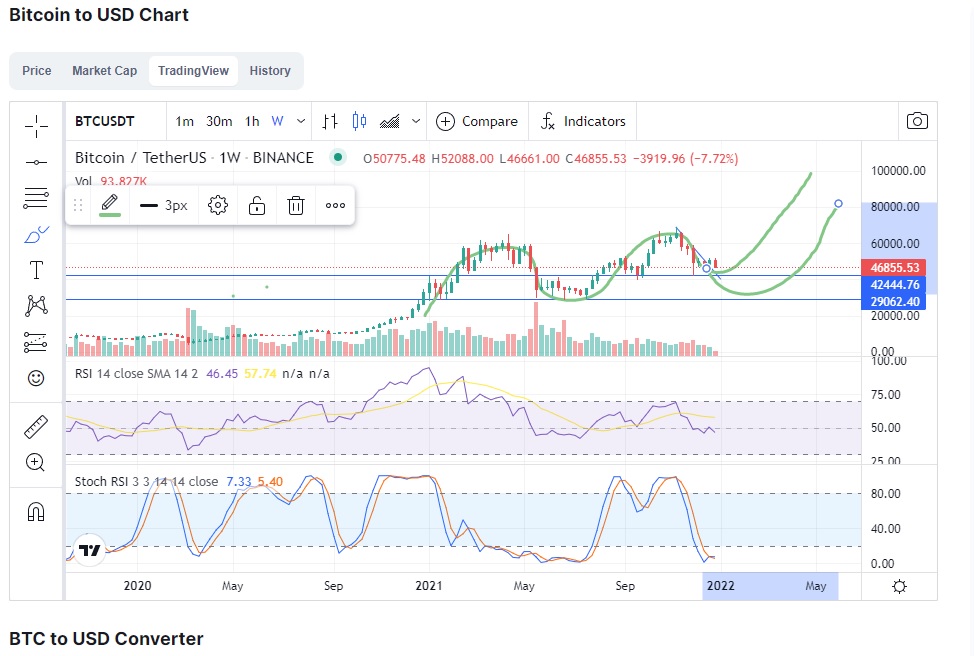The width and height of the screenshot is (974, 656).
Task: Select bars chart style
Action: [330, 121]
